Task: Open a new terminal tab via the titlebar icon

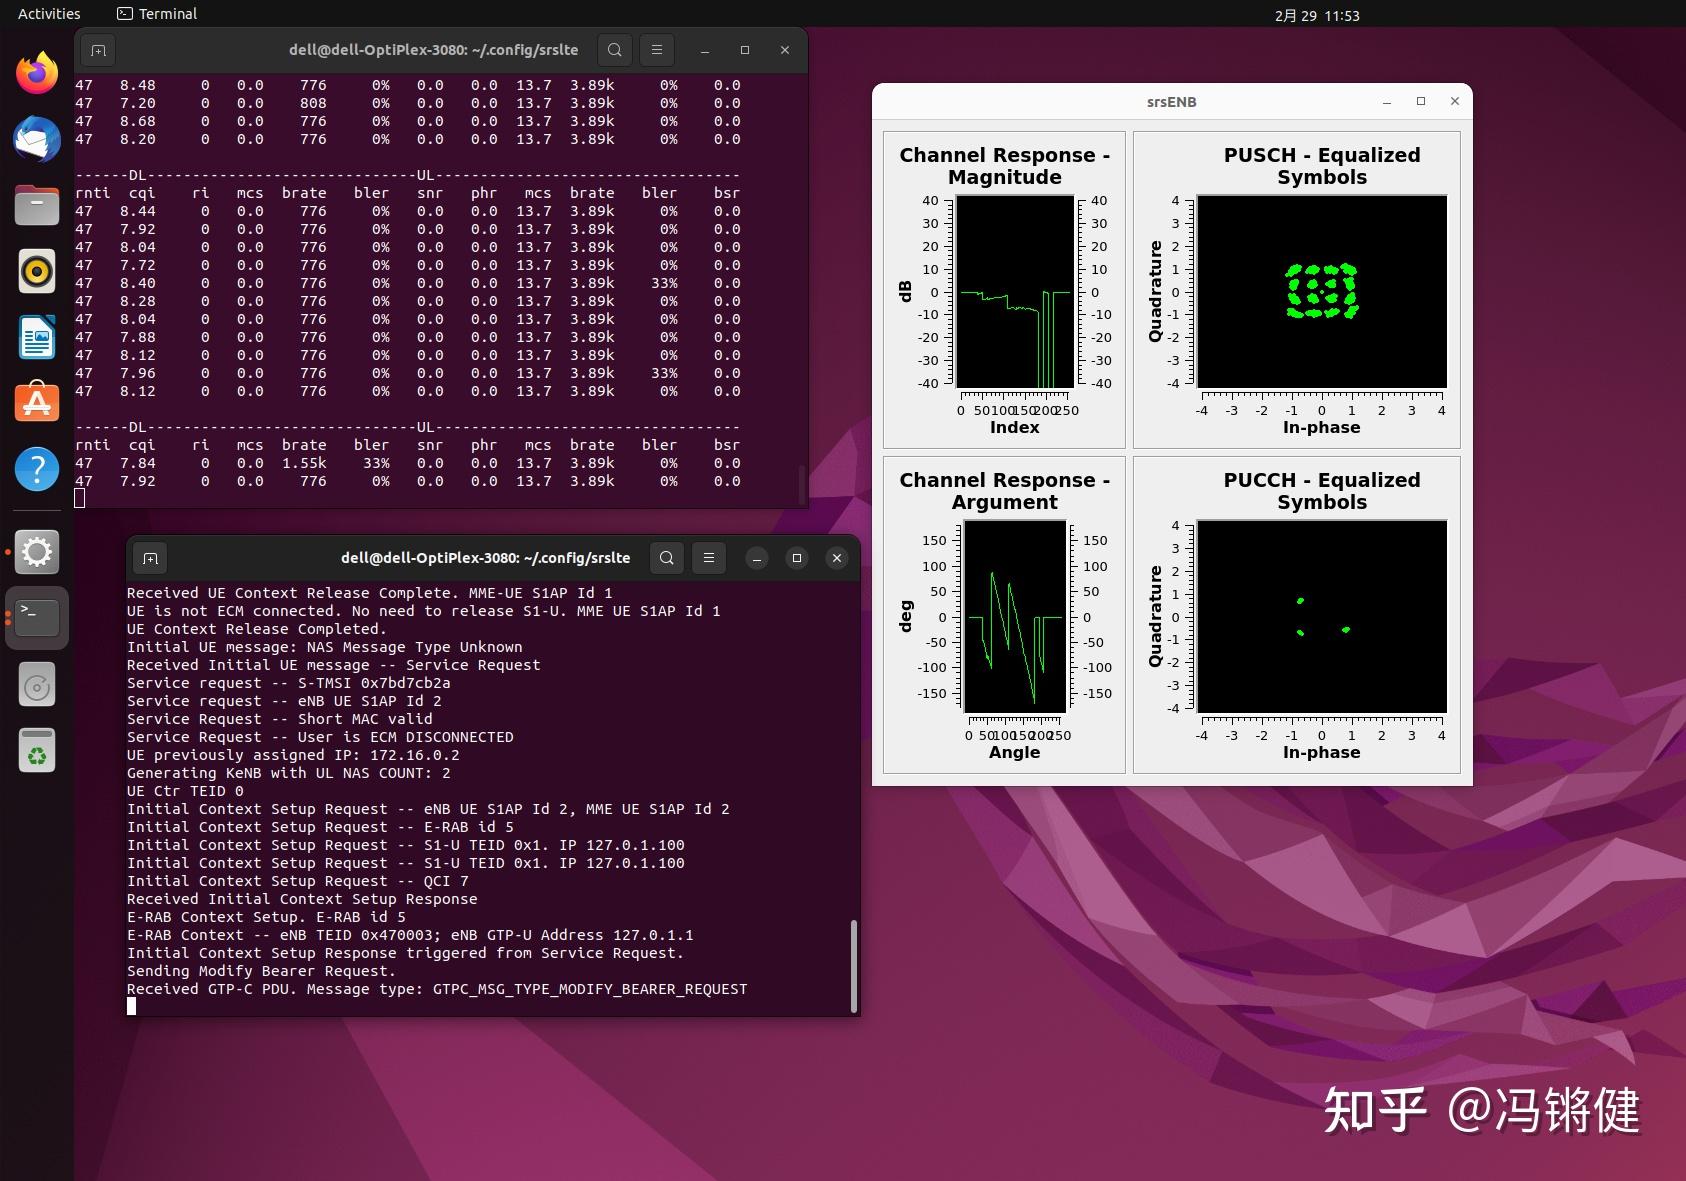Action: click(x=97, y=50)
